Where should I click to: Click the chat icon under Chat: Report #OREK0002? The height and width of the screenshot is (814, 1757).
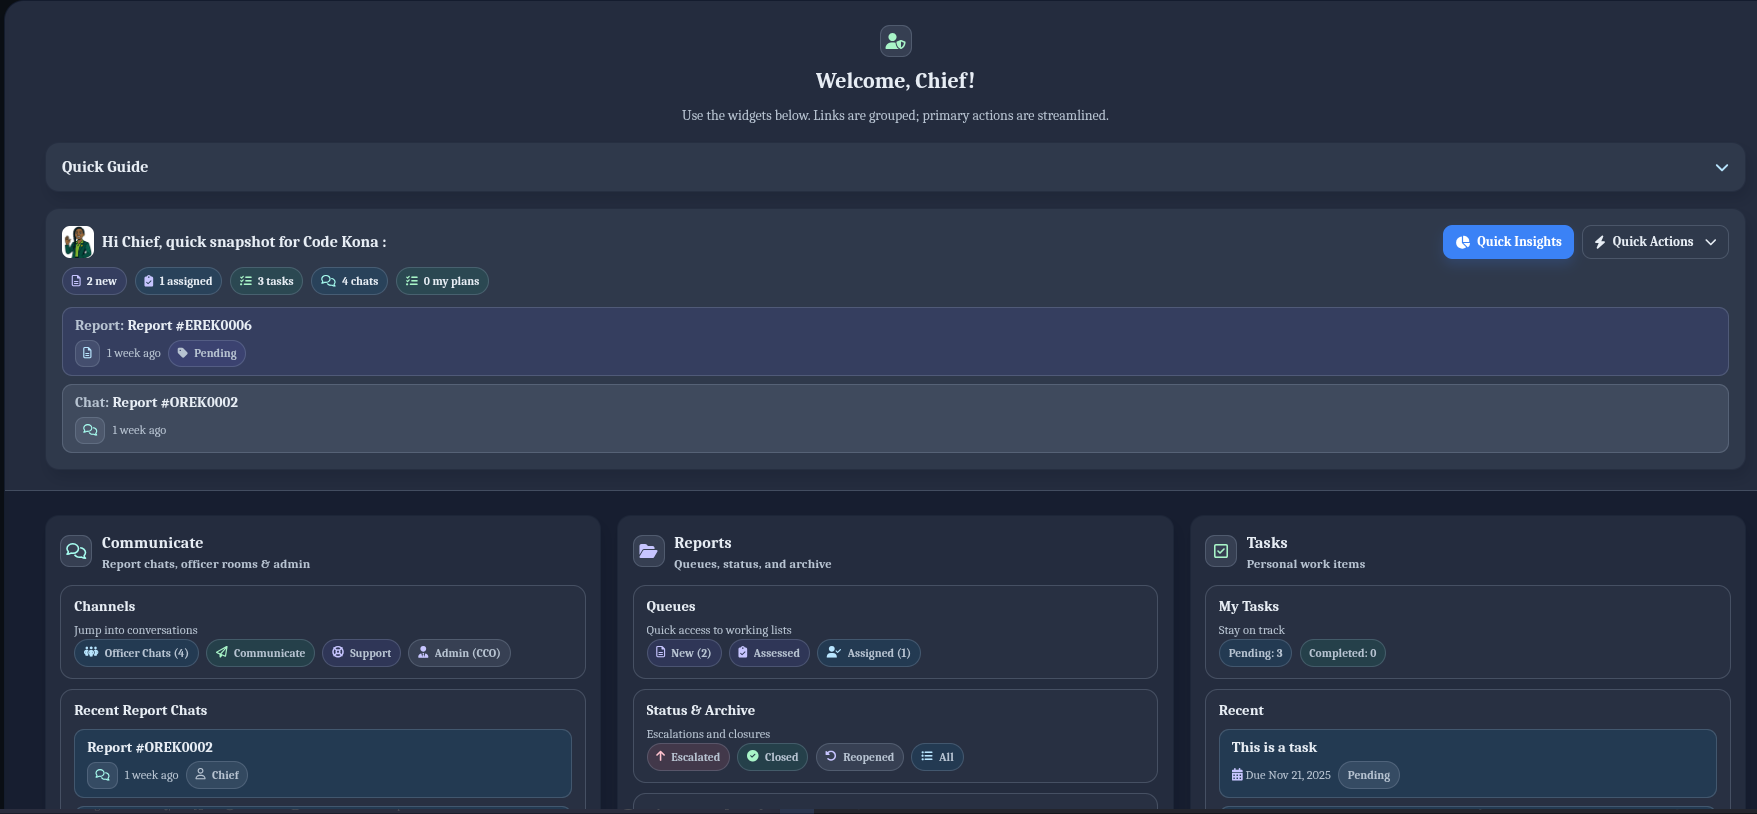coord(90,430)
